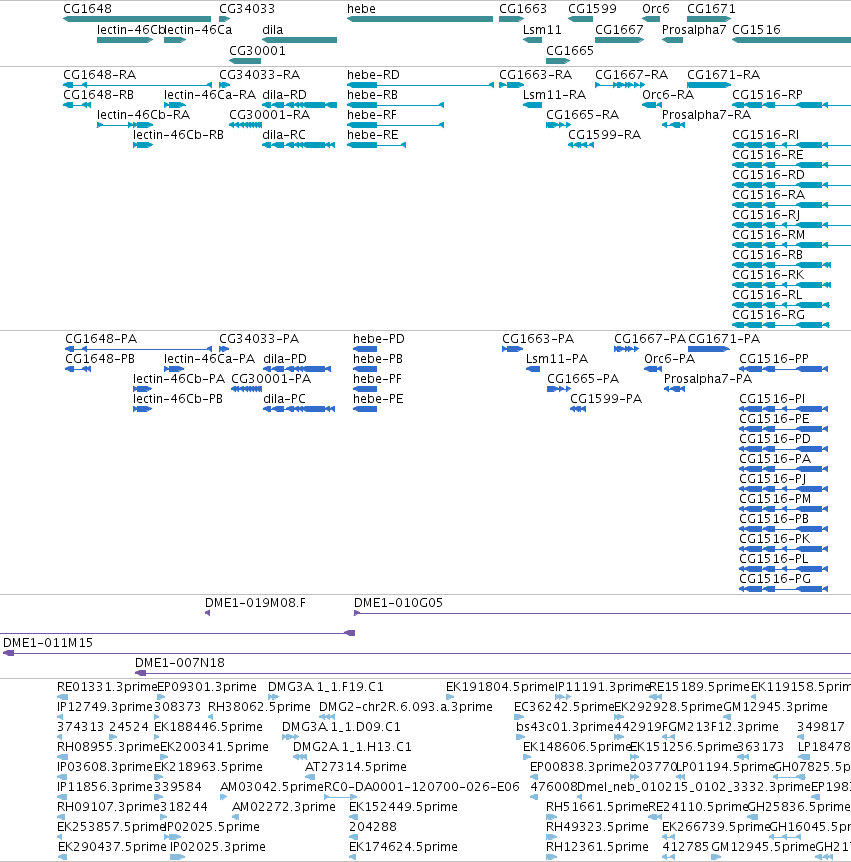Select transcript CG1671-RA label
The image size is (851, 862).
coord(723,75)
